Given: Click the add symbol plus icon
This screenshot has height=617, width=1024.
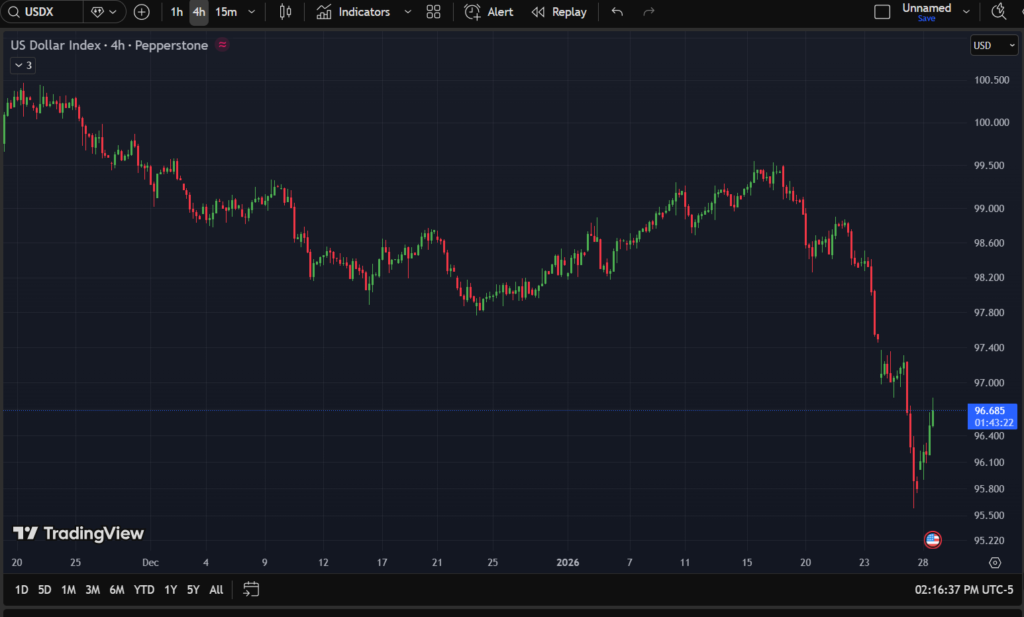Looking at the screenshot, I should [x=141, y=13].
